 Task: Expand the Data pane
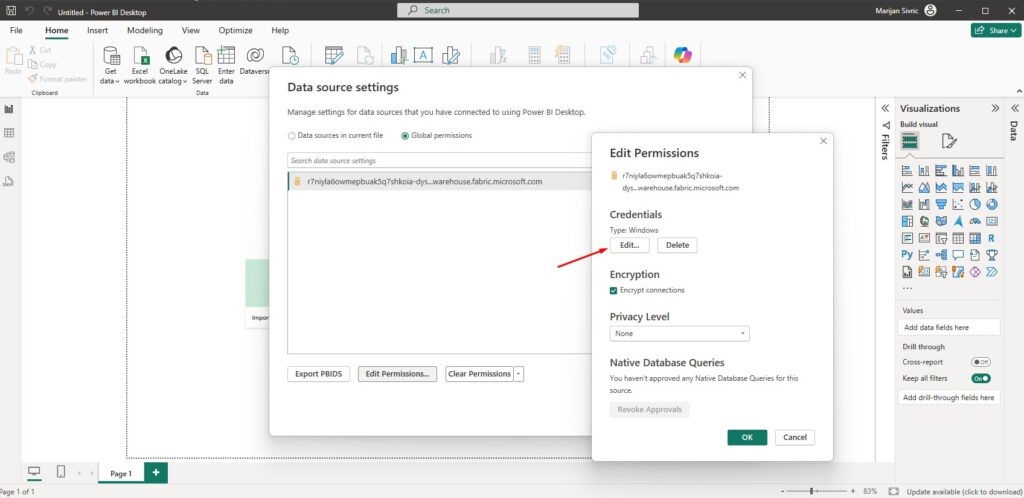1014,108
